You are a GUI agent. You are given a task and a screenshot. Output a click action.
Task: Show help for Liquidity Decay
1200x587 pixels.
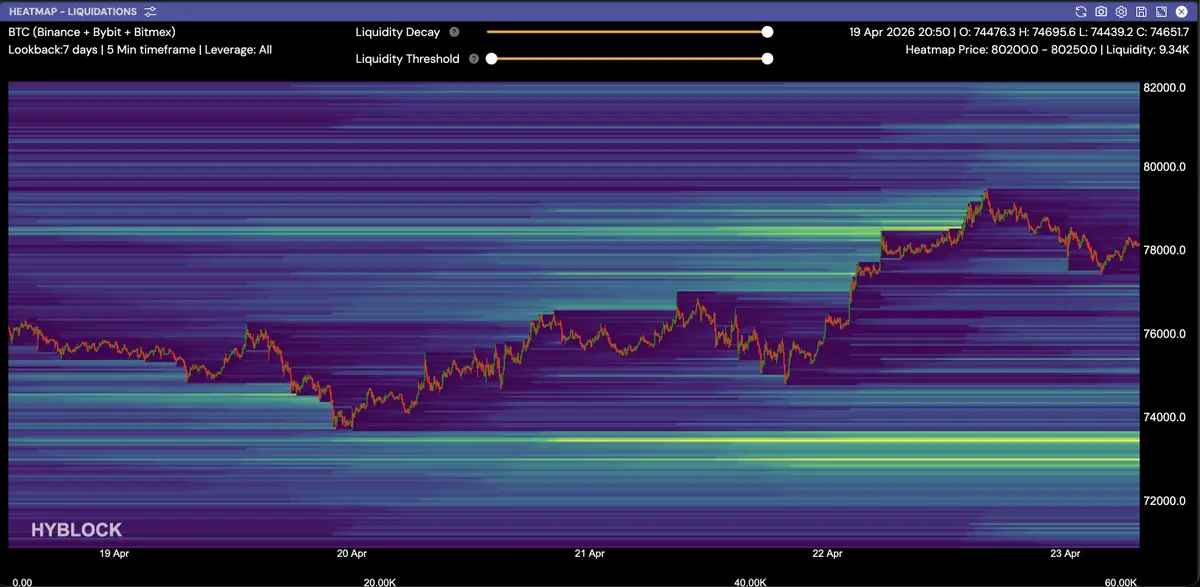(454, 32)
